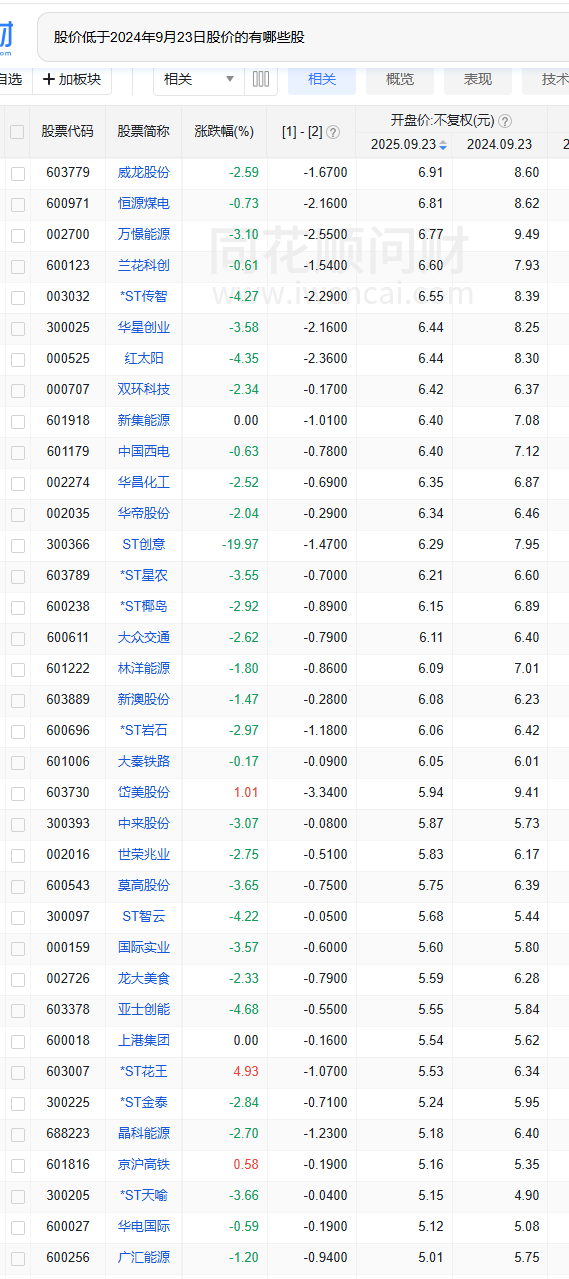Click the 2024.09.23 column header
569x1279 pixels.
499,145
